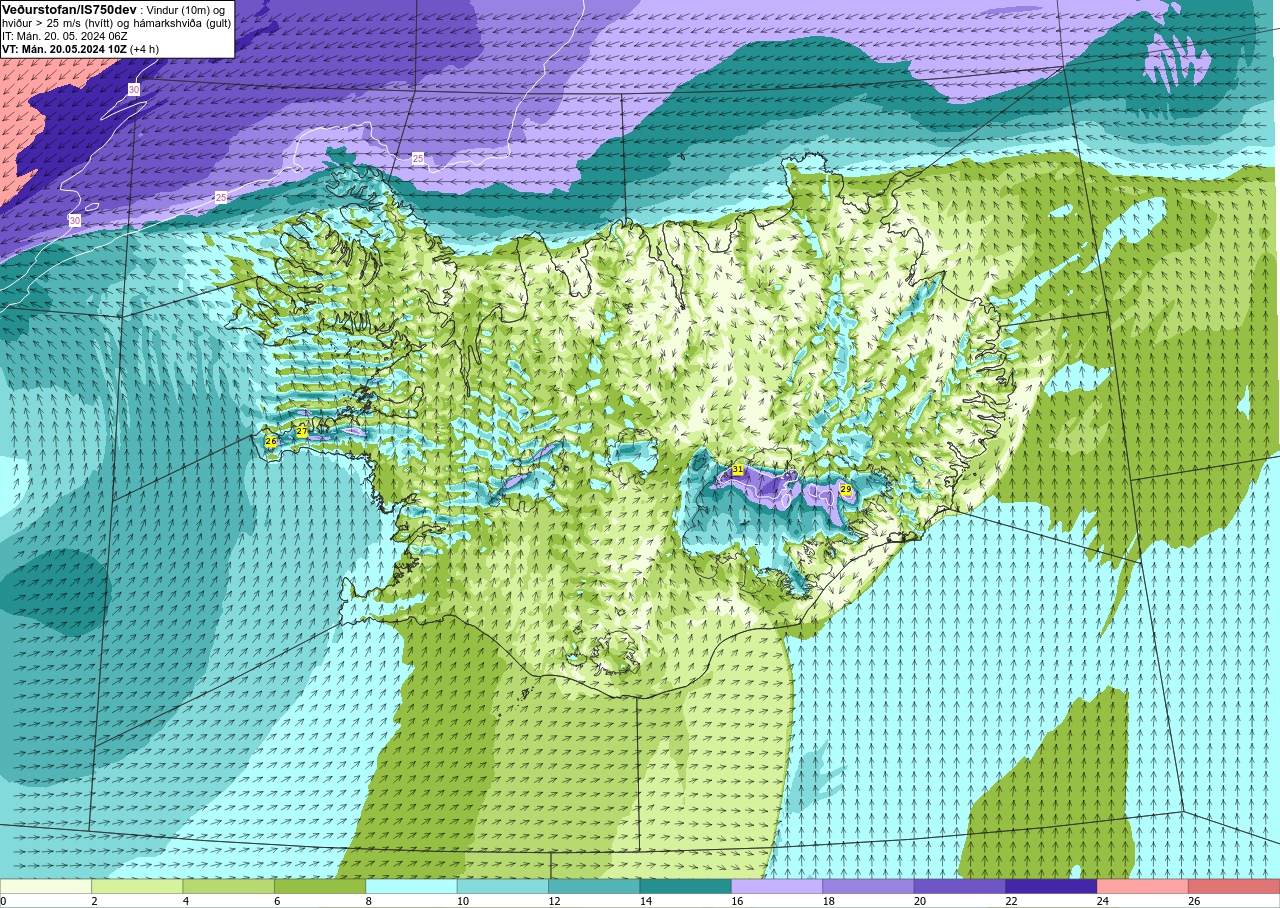Screen dimensions: 1280x908
Task: Choose the 14–16 m/s dark teal swatch
Action: [685, 886]
